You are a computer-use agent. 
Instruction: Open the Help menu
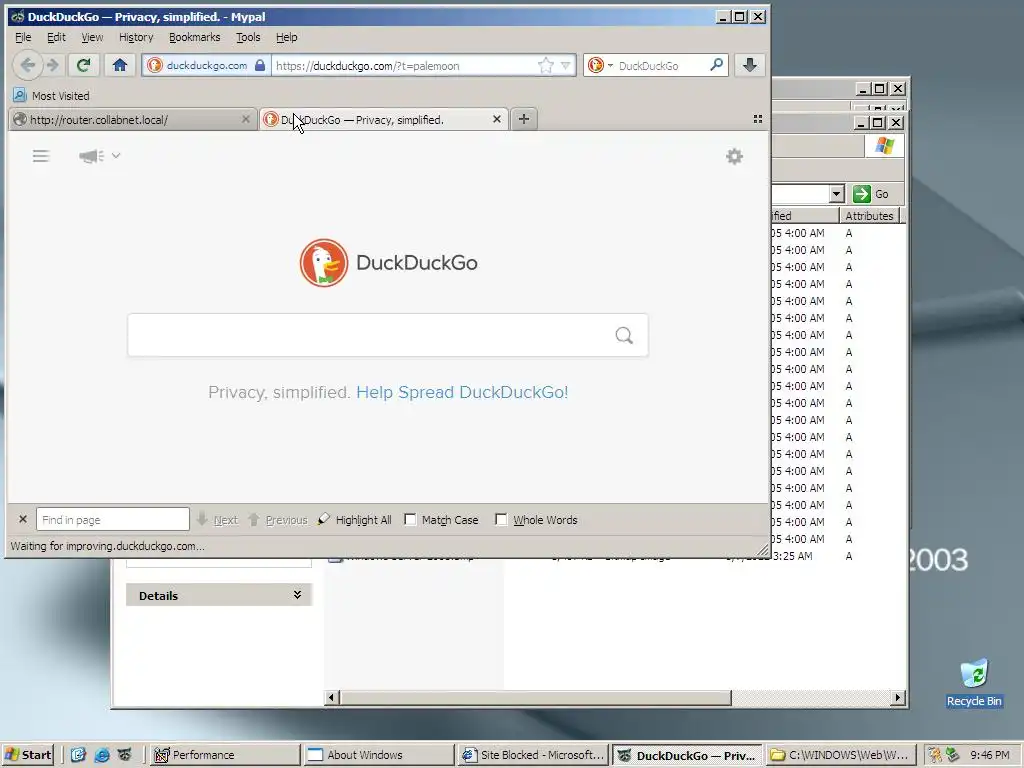[286, 37]
